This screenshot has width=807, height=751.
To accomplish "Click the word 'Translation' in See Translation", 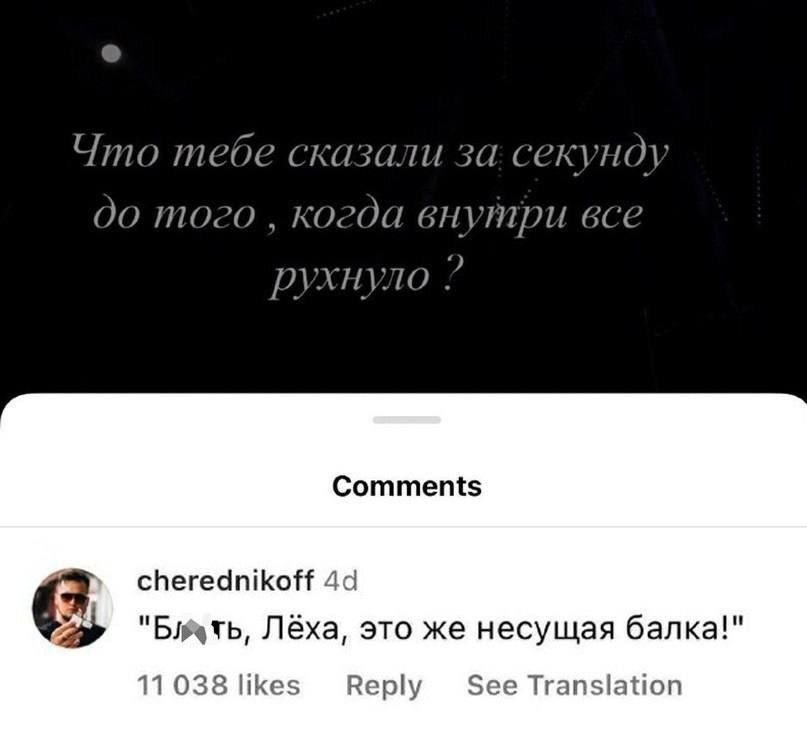I will click(x=605, y=685).
